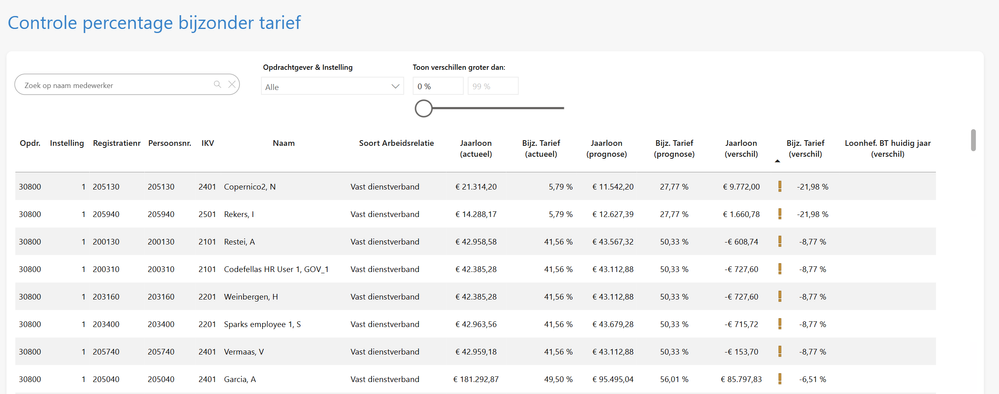Click registration number 205130

pyautogui.click(x=106, y=187)
